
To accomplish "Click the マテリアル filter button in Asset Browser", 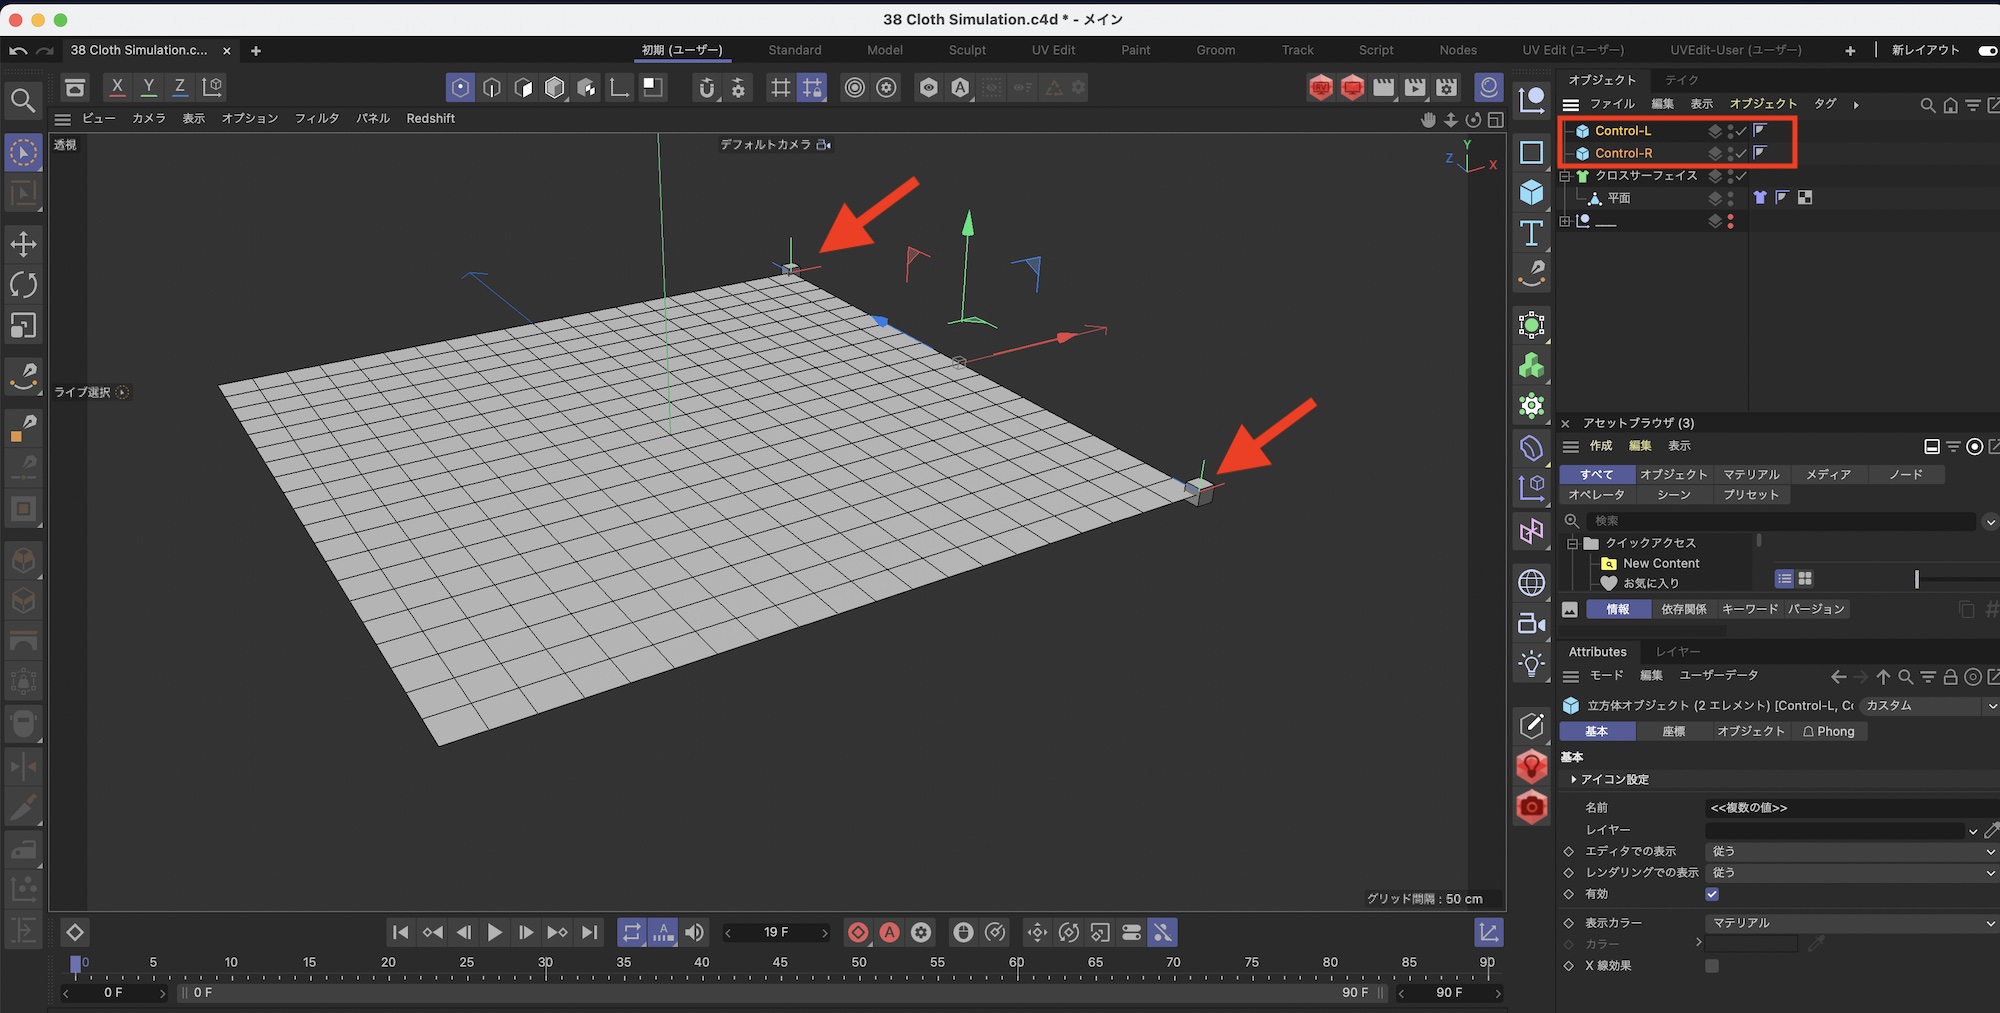I will pyautogui.click(x=1751, y=474).
